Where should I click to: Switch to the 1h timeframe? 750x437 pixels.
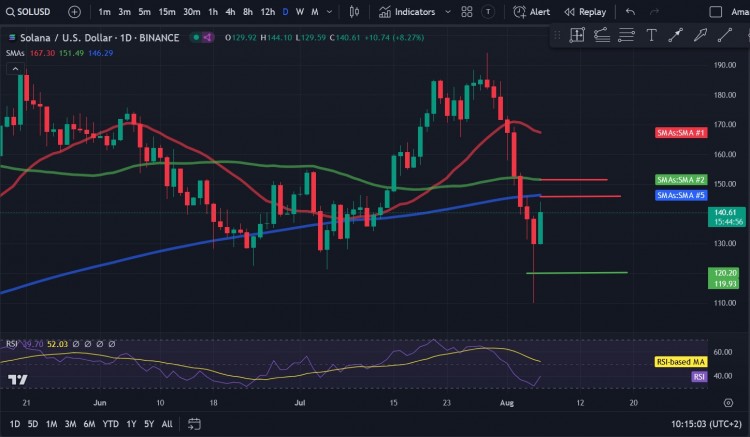coord(213,12)
